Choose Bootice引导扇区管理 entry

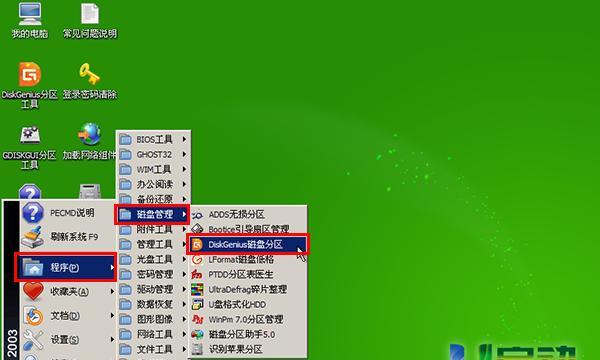coord(248,229)
